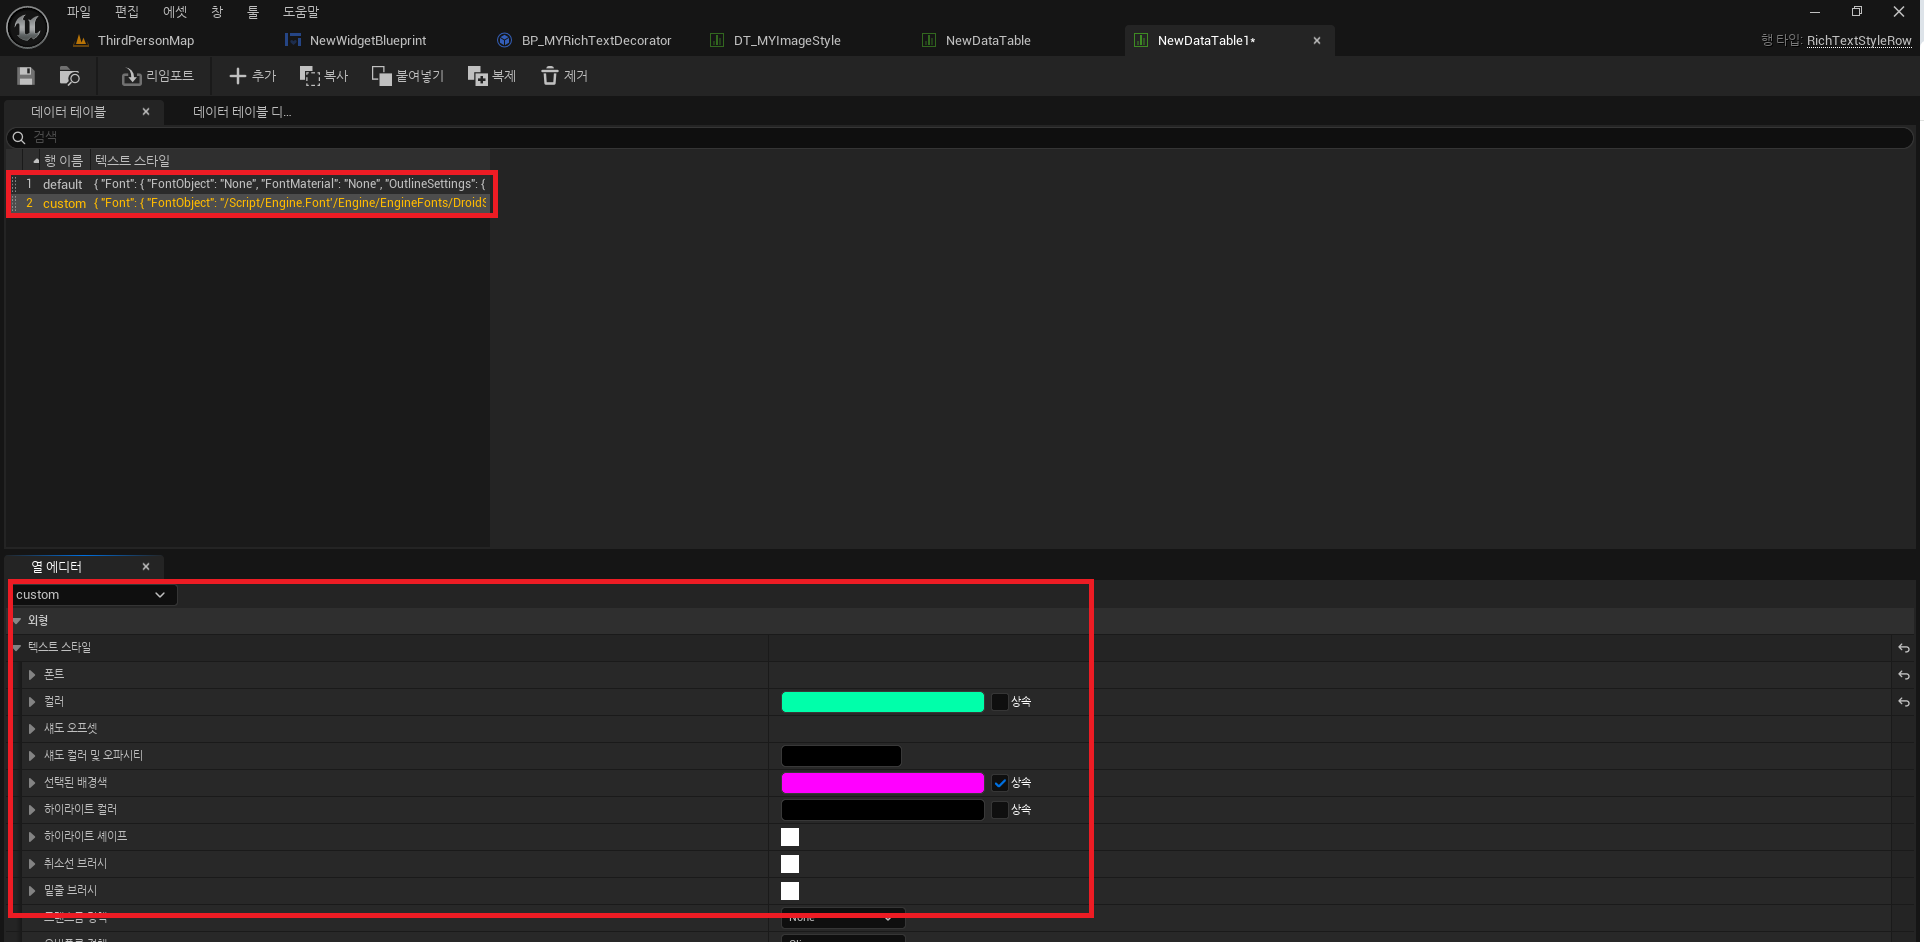
Task: Click the green 컬러 color swatch
Action: tap(882, 701)
